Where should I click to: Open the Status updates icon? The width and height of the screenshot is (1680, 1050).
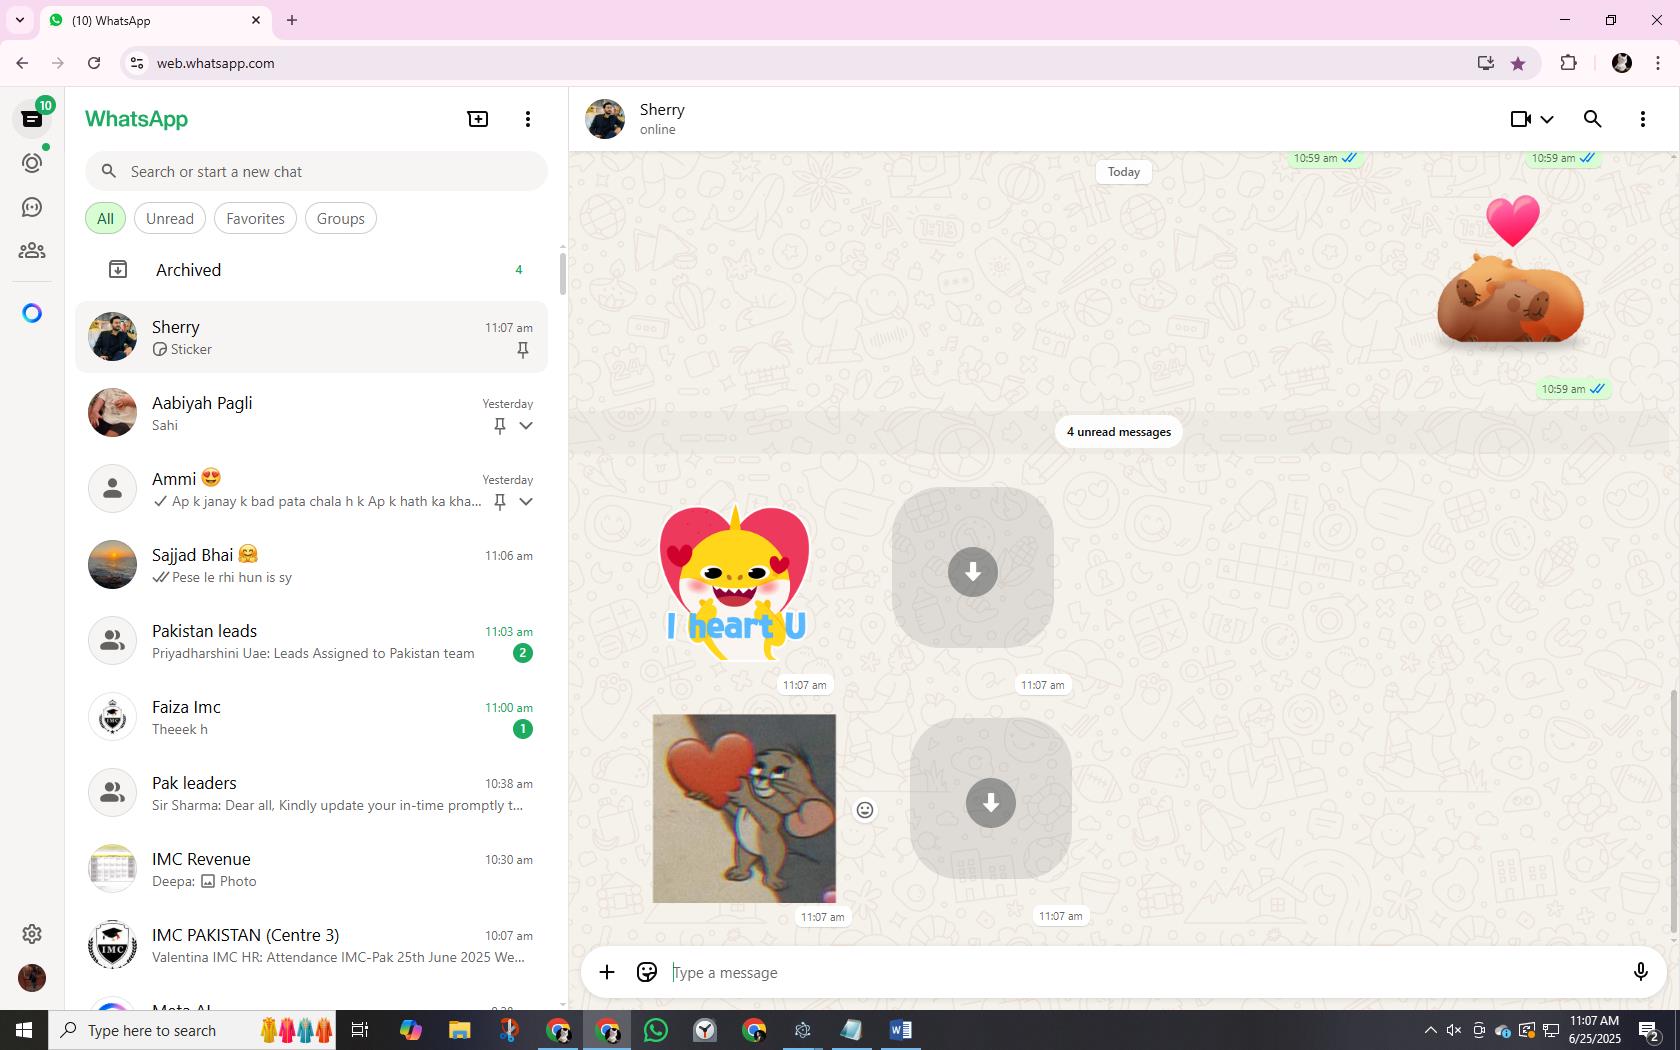point(32,163)
